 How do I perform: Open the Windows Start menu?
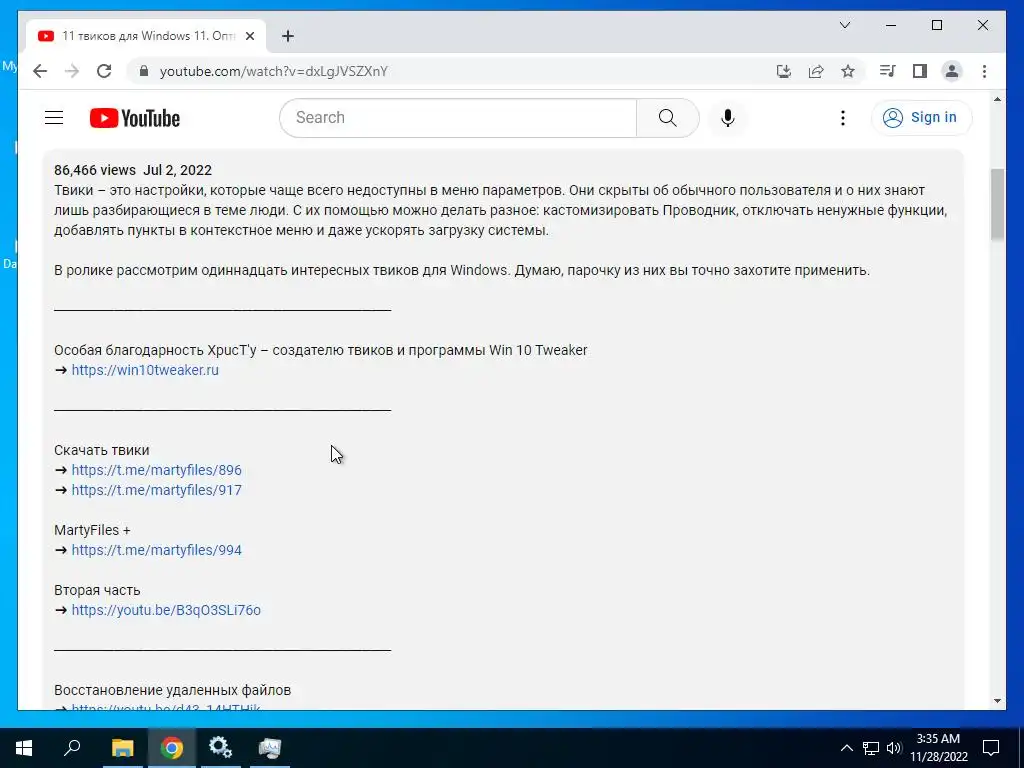pos(24,748)
